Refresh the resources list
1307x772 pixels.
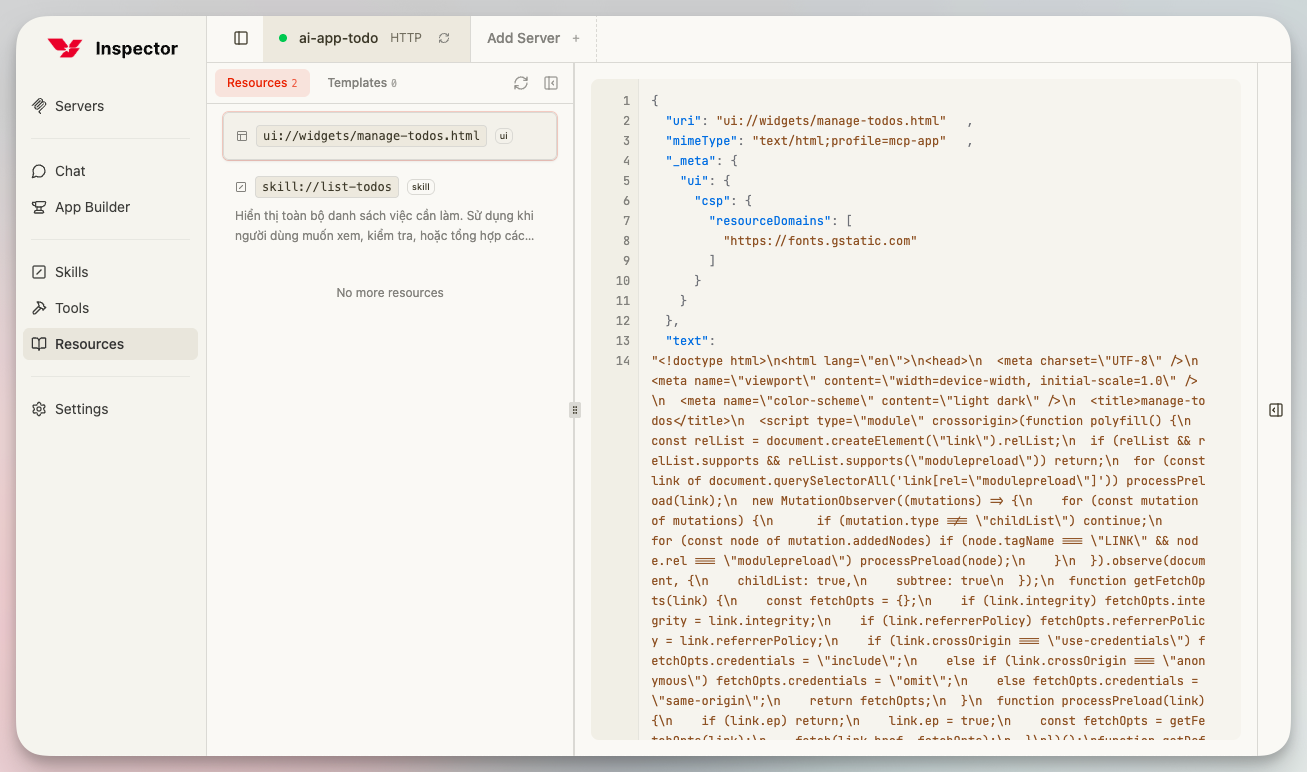[x=521, y=83]
